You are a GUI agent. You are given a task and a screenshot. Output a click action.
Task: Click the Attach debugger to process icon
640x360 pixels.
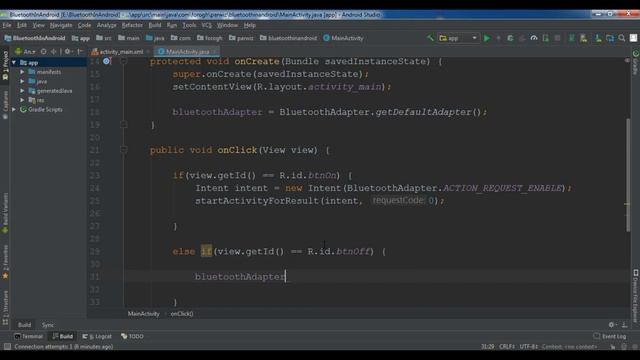[x=546, y=38]
